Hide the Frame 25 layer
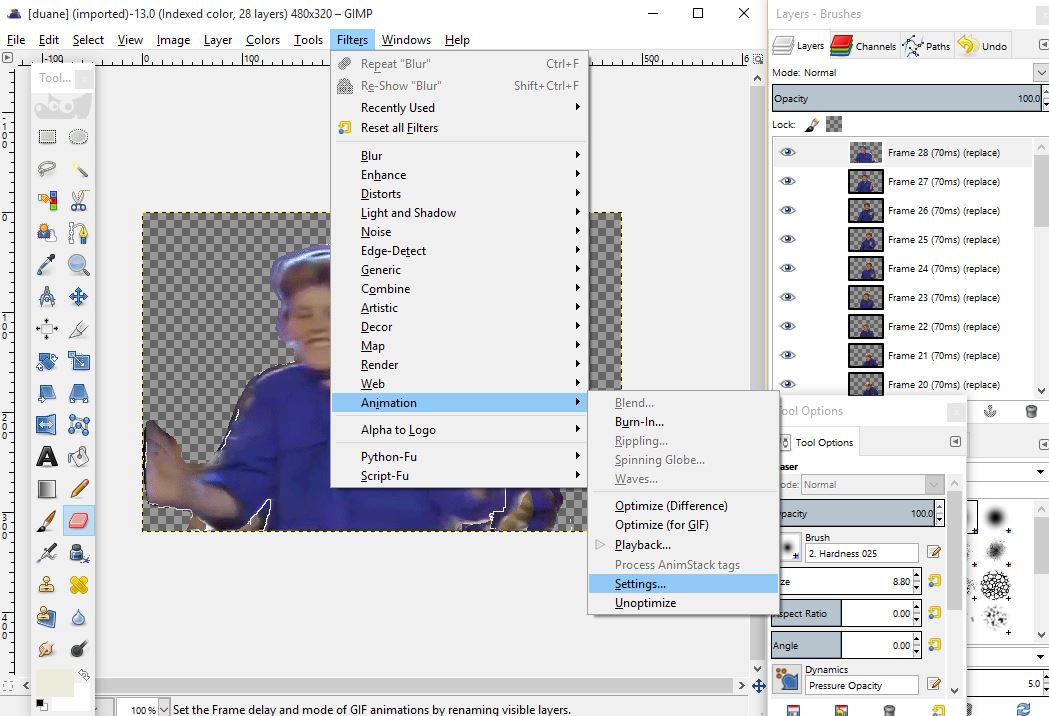1049x716 pixels. (788, 240)
